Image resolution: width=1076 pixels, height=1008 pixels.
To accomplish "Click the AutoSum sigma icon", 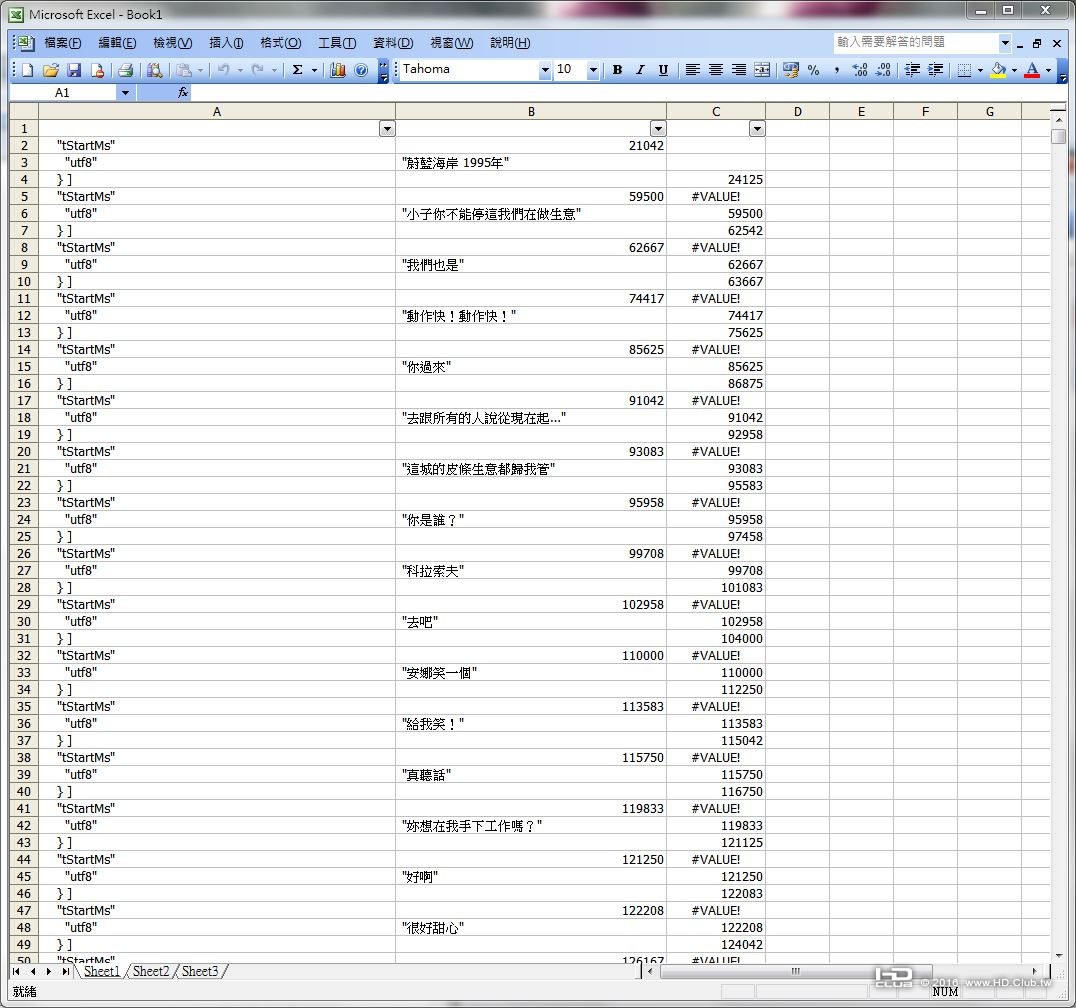I will 297,70.
